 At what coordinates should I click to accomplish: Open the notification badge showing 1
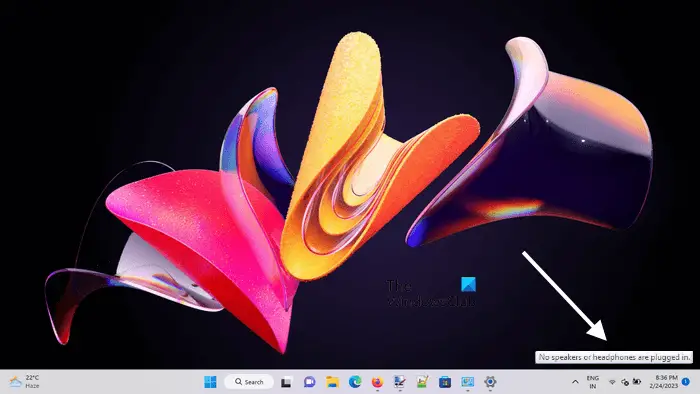coord(686,382)
